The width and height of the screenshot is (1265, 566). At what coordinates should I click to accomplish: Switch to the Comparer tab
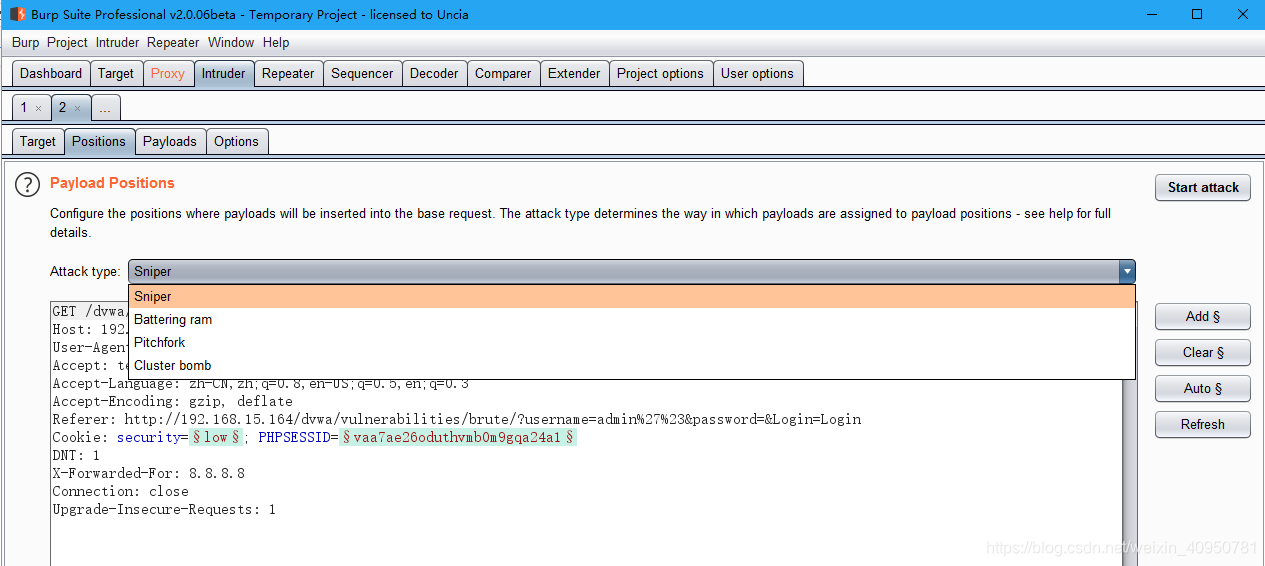tap(503, 73)
